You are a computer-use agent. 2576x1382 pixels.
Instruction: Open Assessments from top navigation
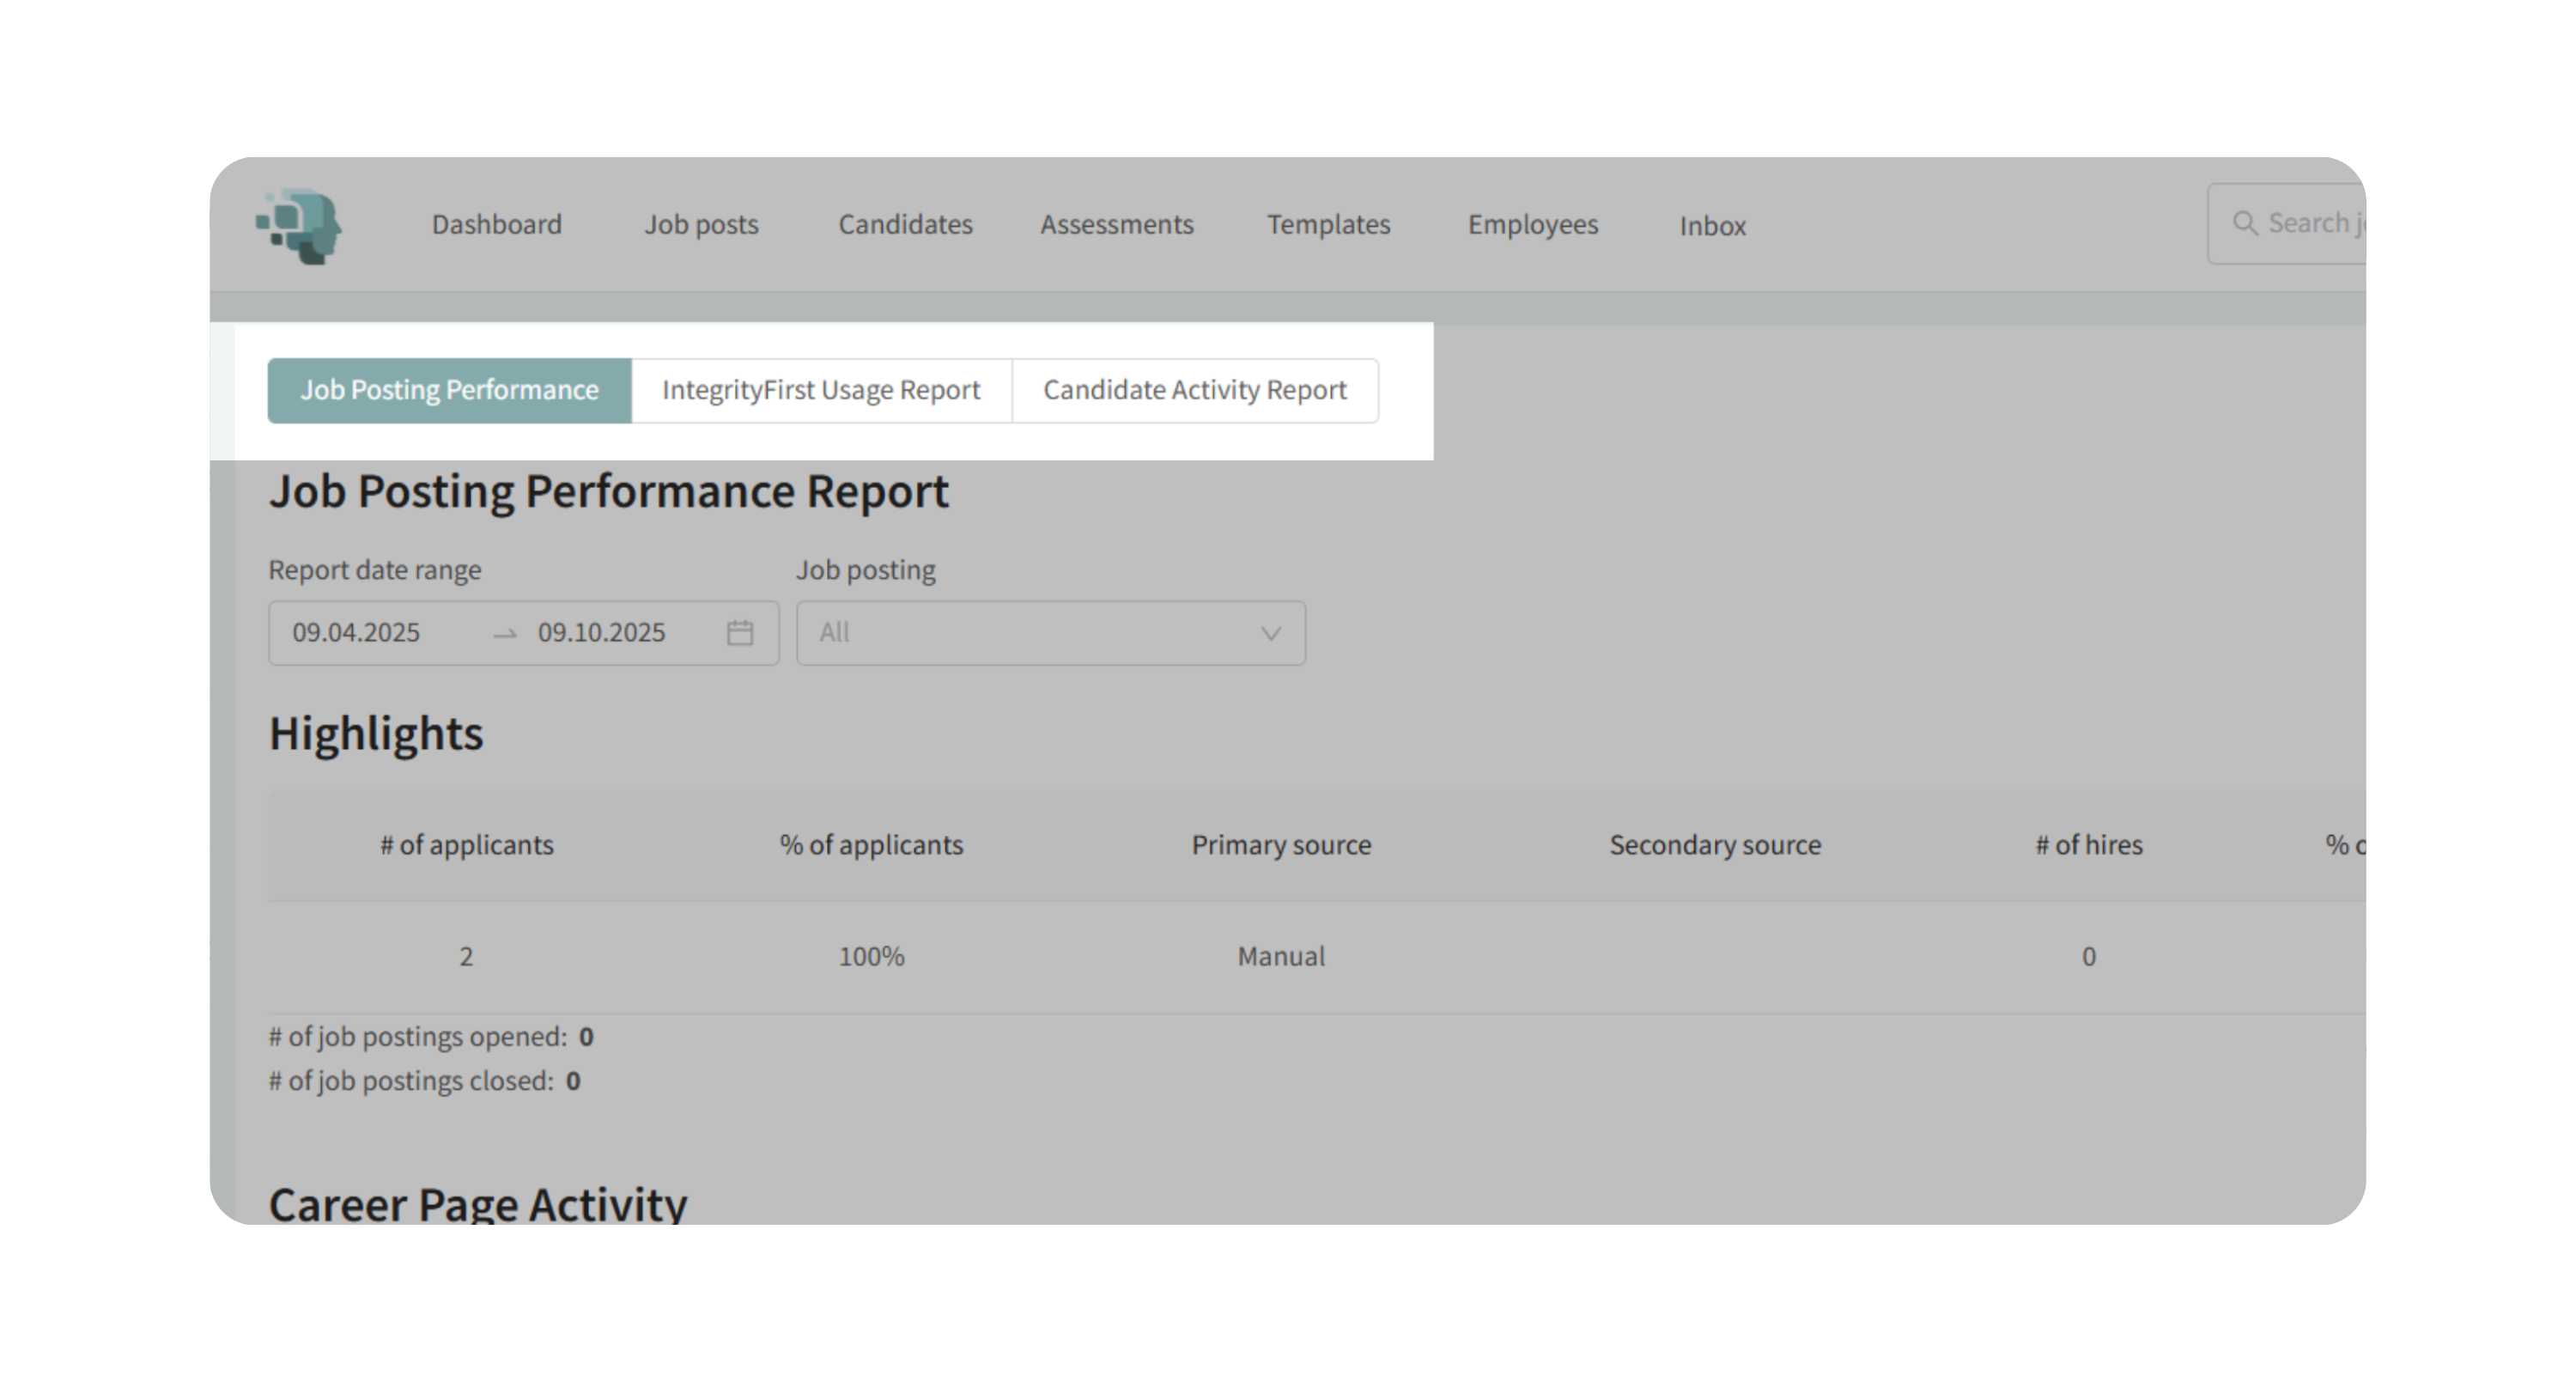(x=1116, y=224)
